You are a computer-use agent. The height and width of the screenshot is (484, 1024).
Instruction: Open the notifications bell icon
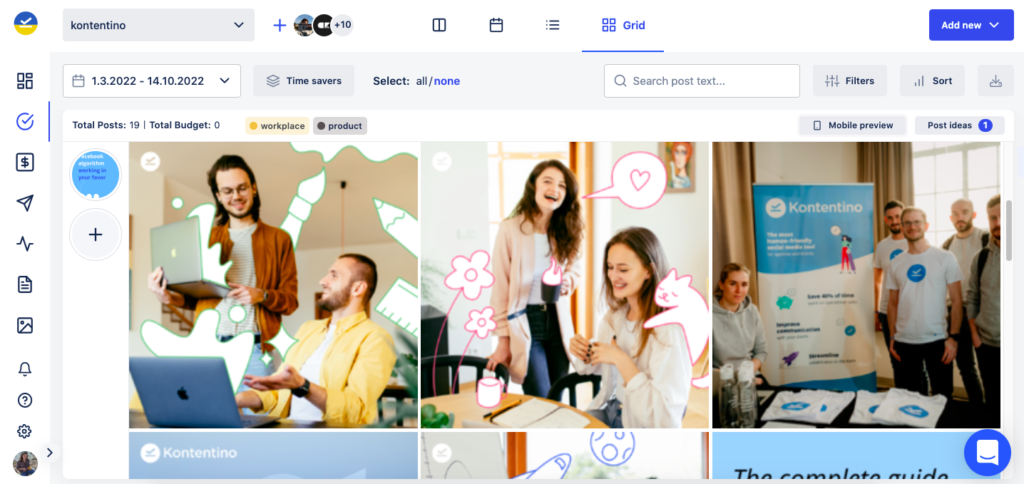[25, 369]
